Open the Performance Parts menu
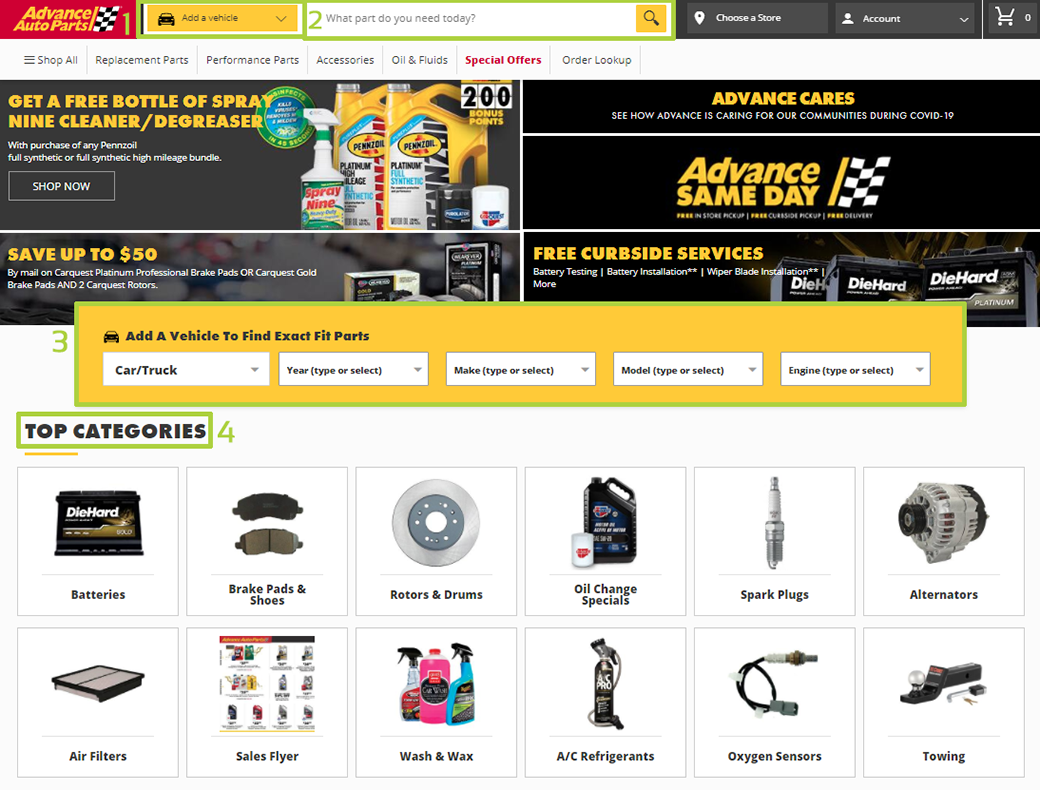The image size is (1040, 790). (251, 60)
